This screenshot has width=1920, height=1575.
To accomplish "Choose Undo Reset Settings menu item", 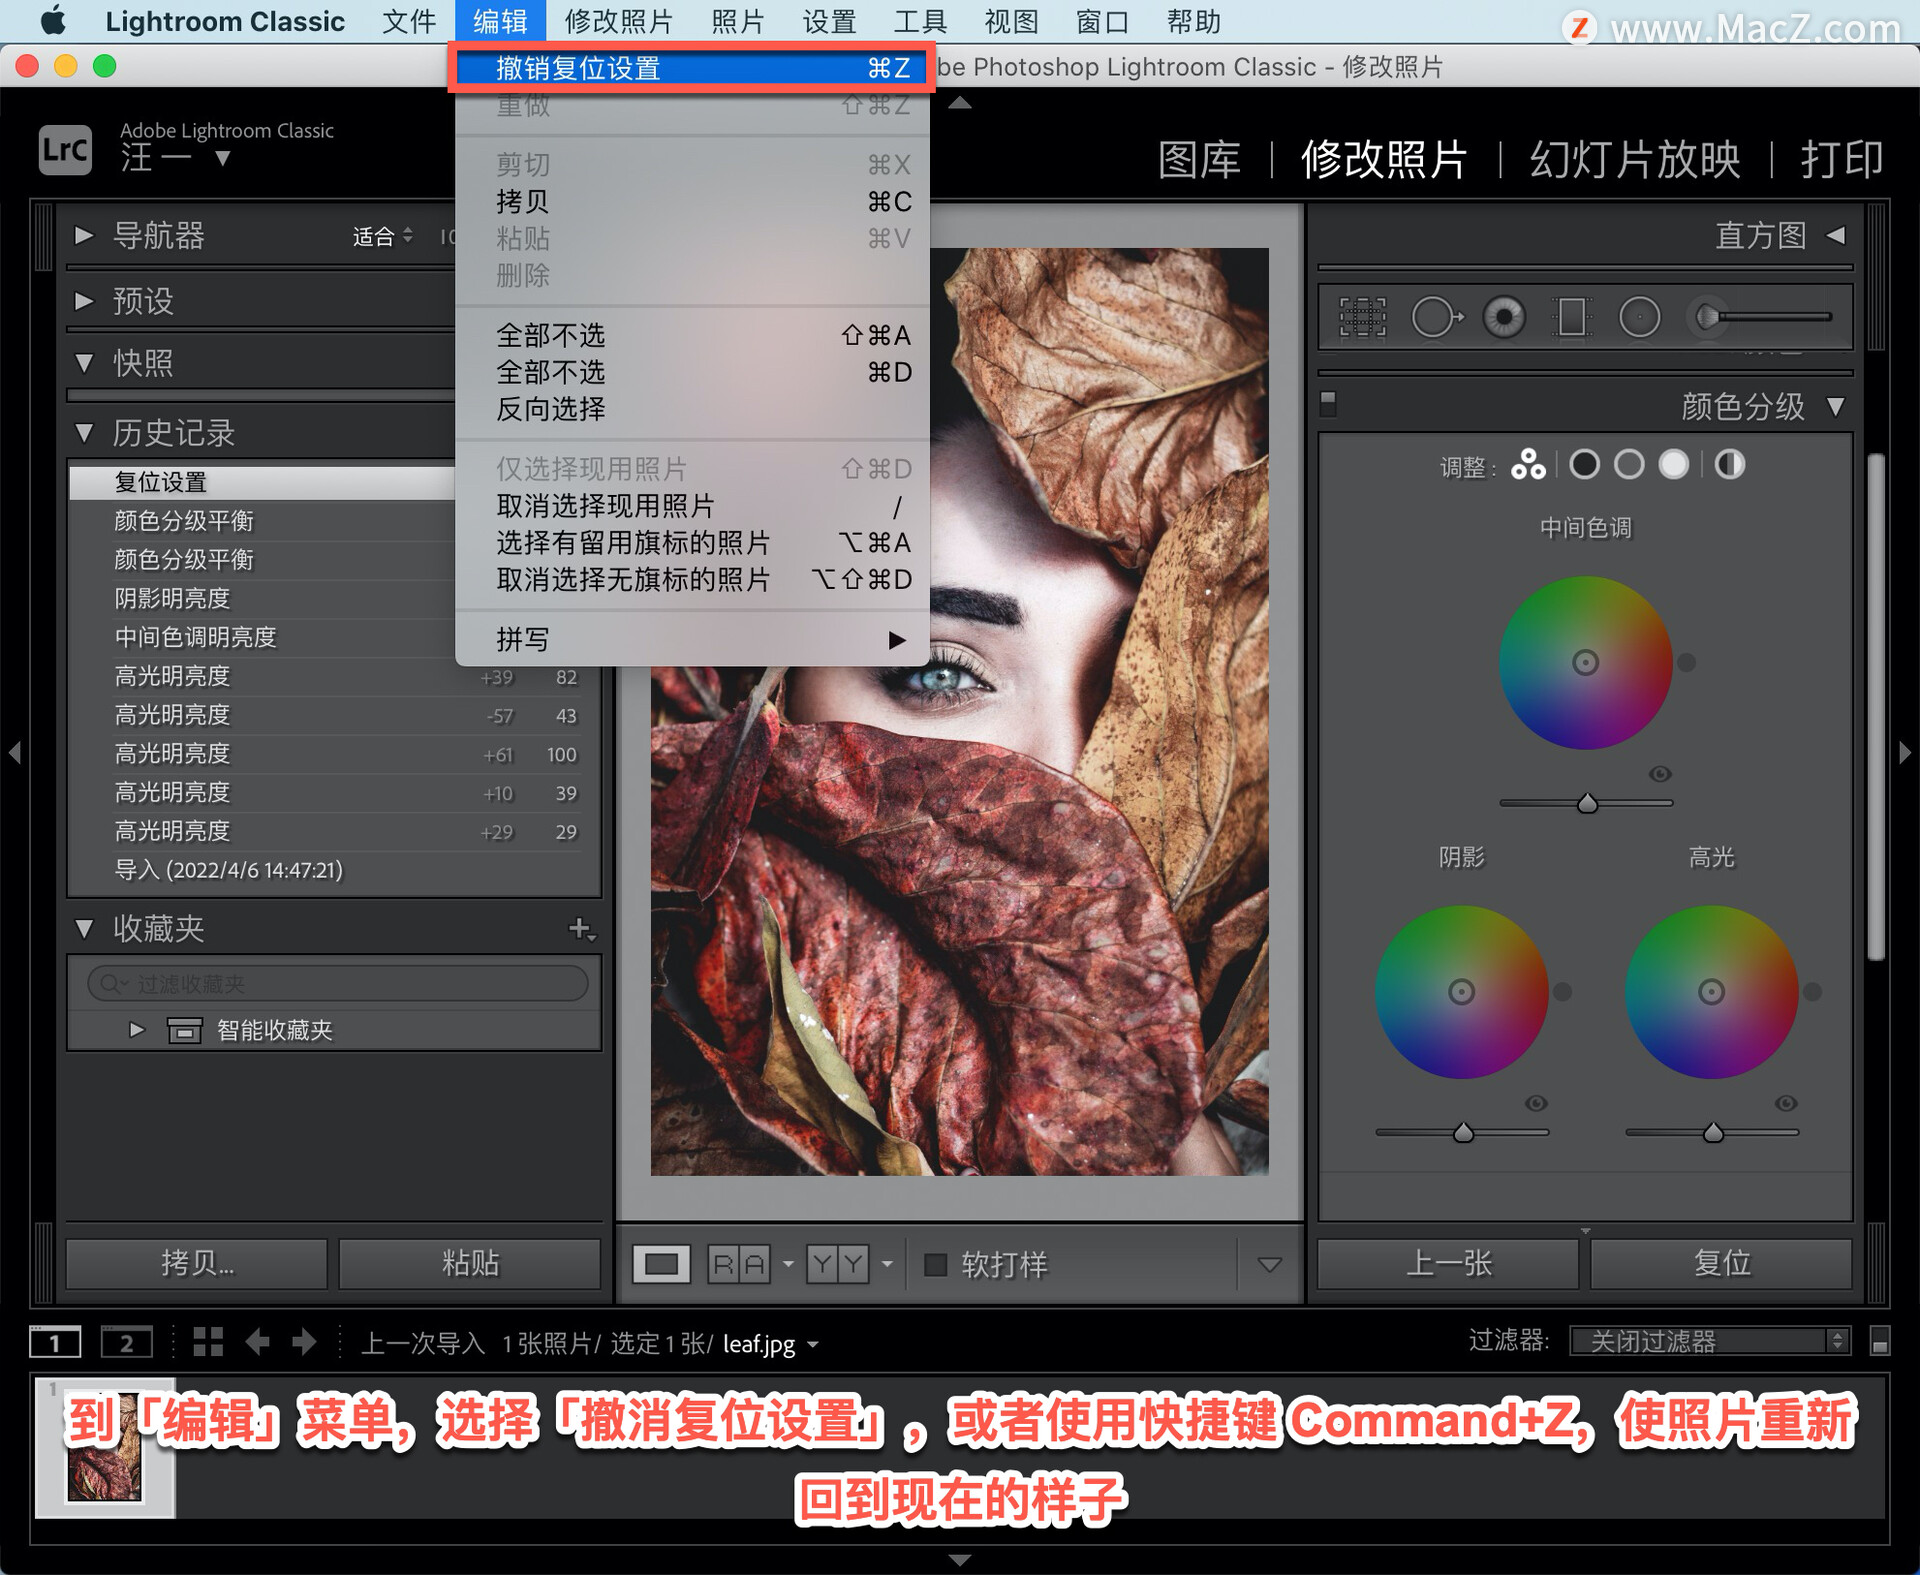I will pos(691,68).
